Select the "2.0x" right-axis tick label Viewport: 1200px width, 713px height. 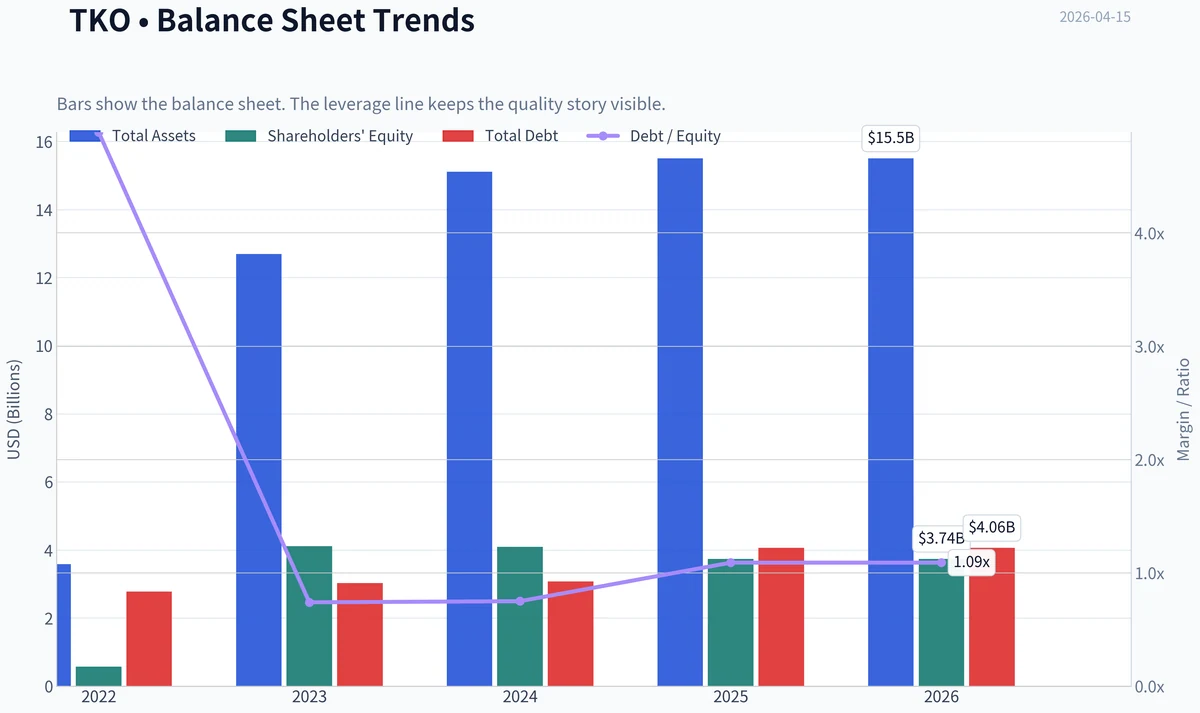pos(1151,460)
